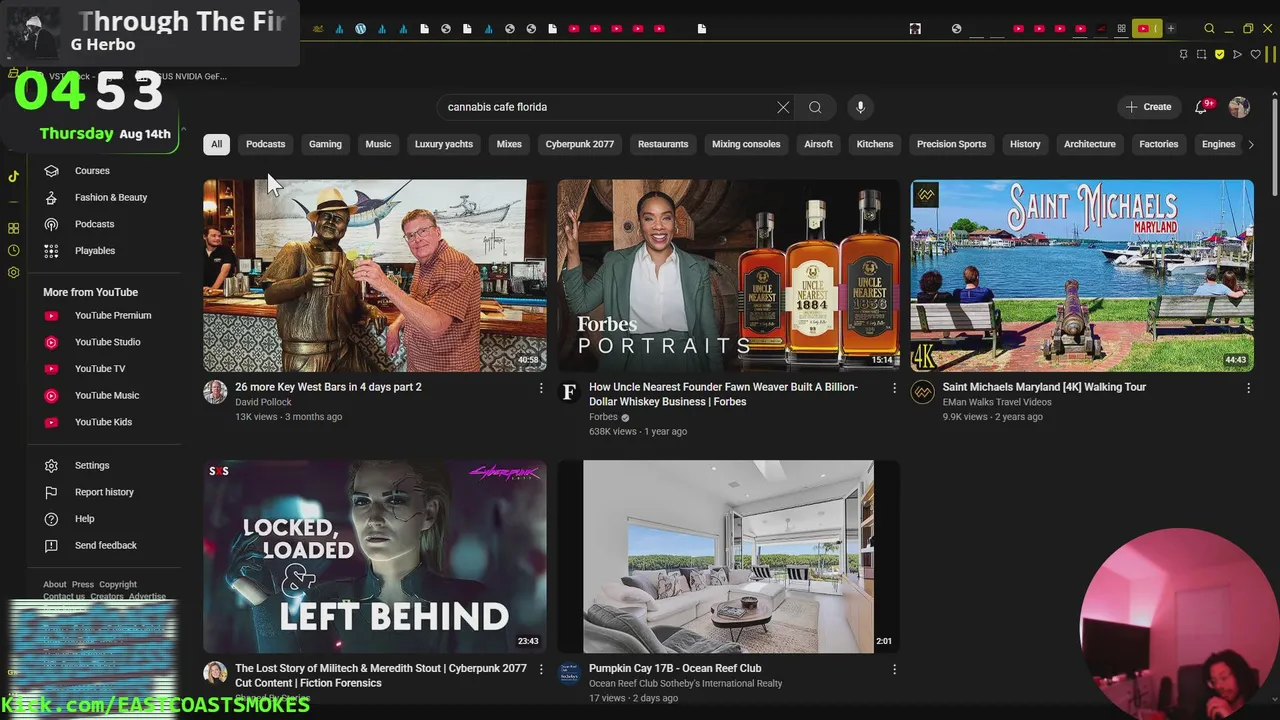Select the Precision Sports chip
Image resolution: width=1280 pixels, height=720 pixels.
click(951, 144)
